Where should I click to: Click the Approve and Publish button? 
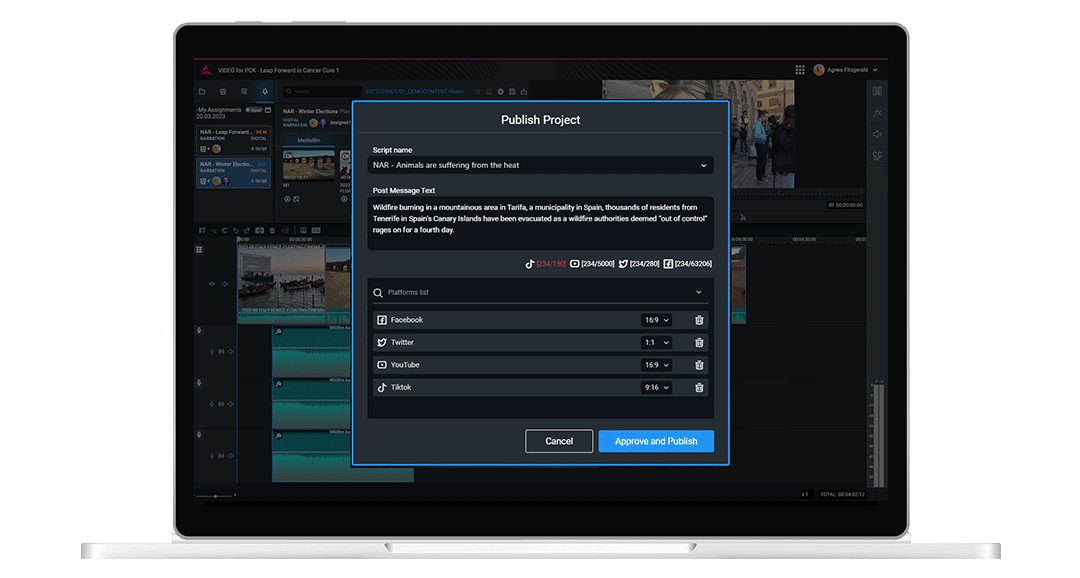[x=656, y=441]
